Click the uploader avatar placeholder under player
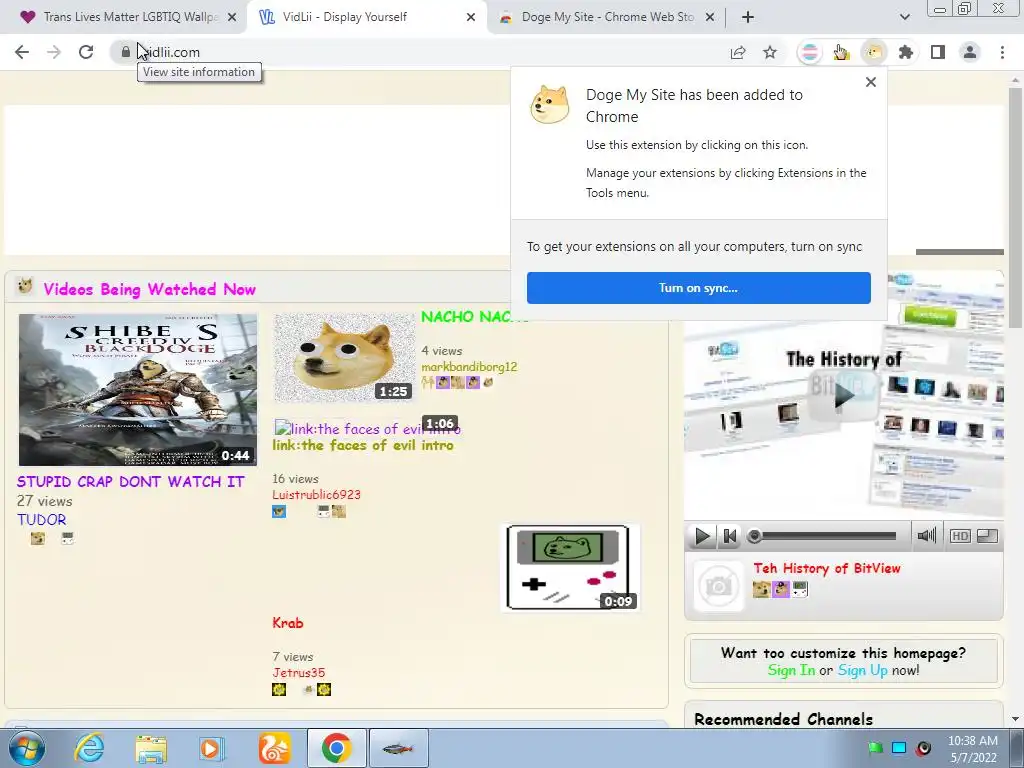The width and height of the screenshot is (1024, 768). (718, 586)
